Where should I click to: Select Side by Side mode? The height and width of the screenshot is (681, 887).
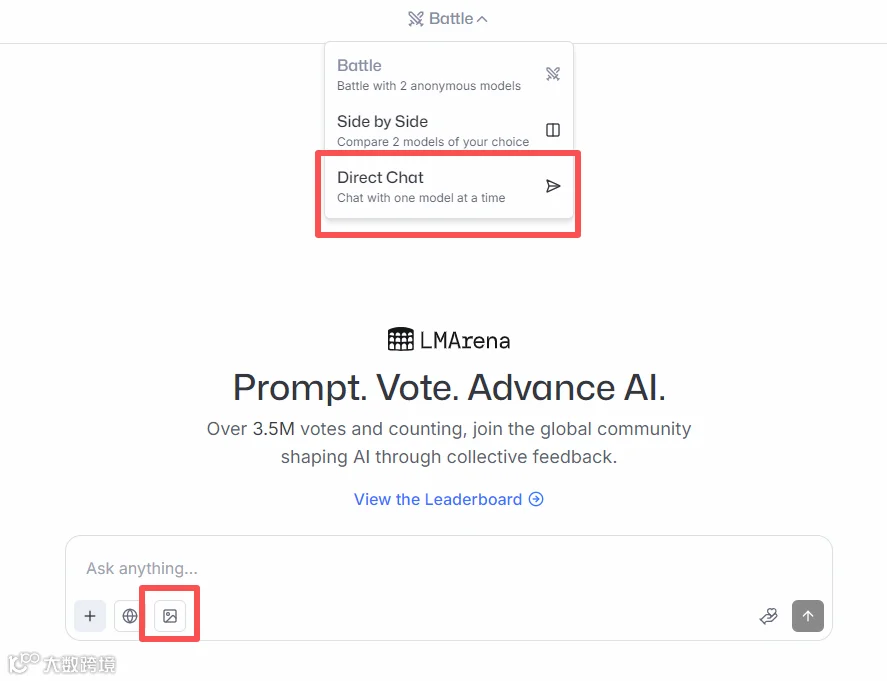point(448,131)
